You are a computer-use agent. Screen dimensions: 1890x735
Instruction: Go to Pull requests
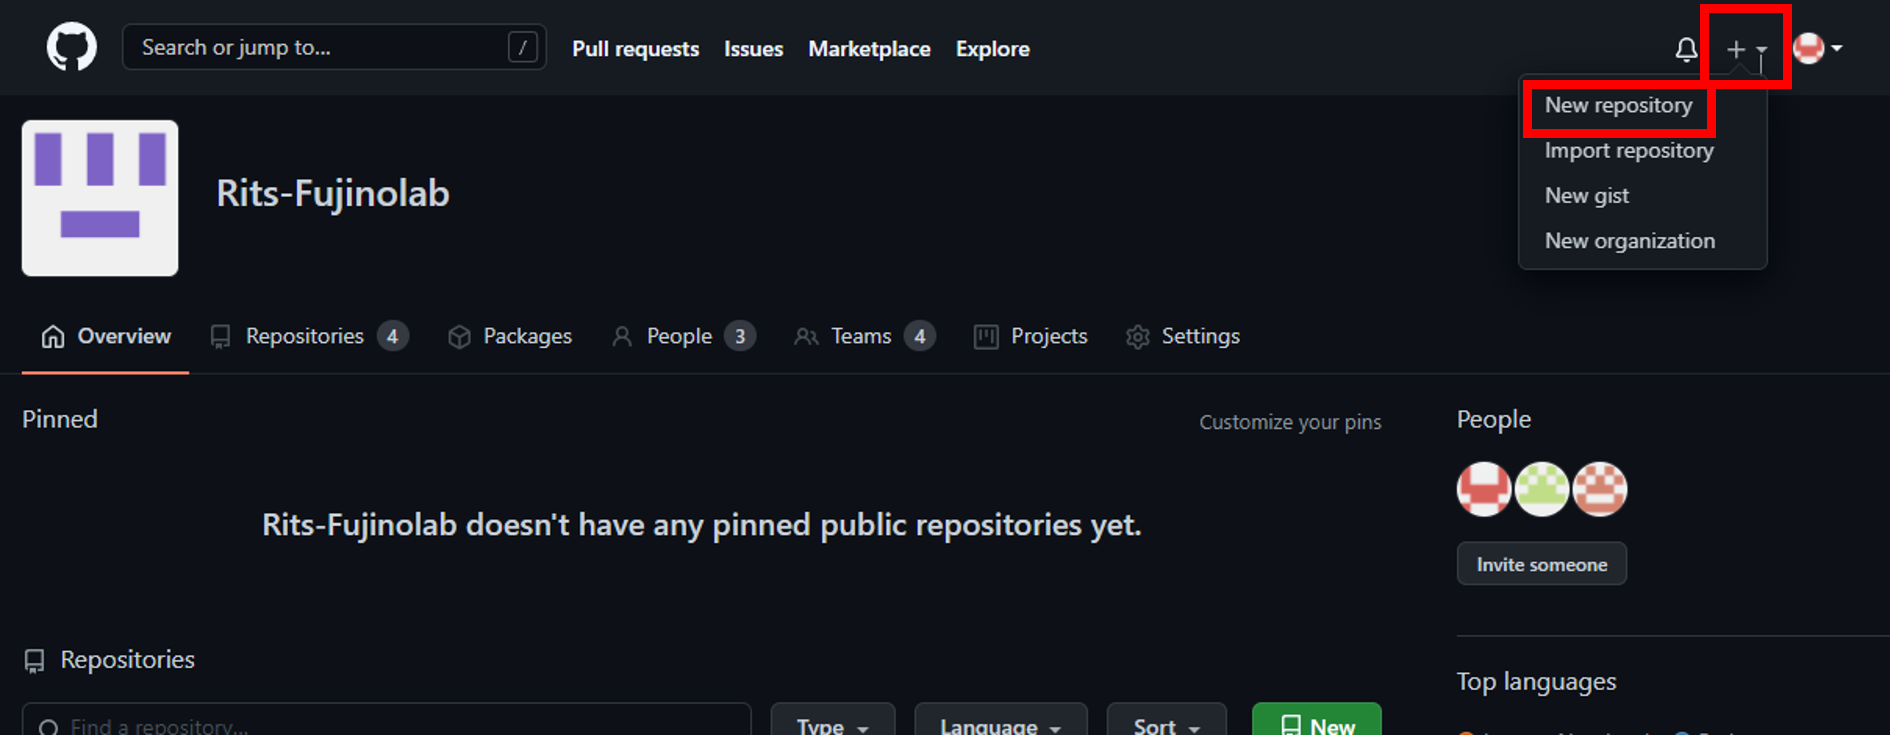click(x=635, y=49)
